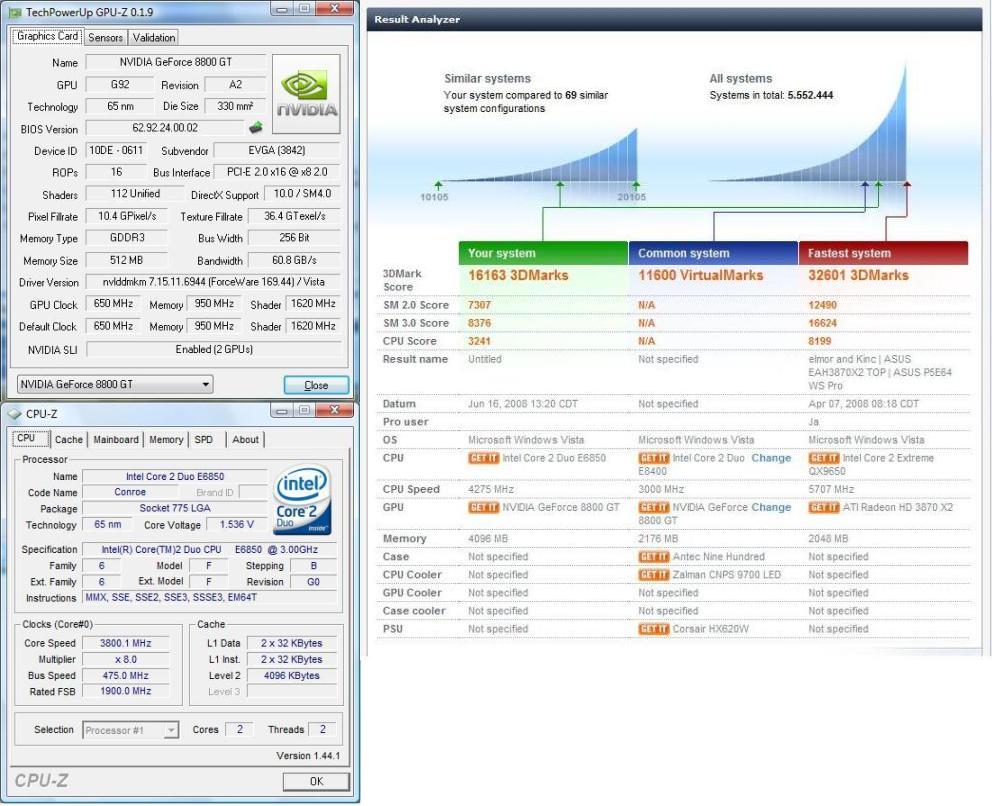Minimize the CPU-Z window
Image resolution: width=995 pixels, height=806 pixels.
pyautogui.click(x=282, y=411)
